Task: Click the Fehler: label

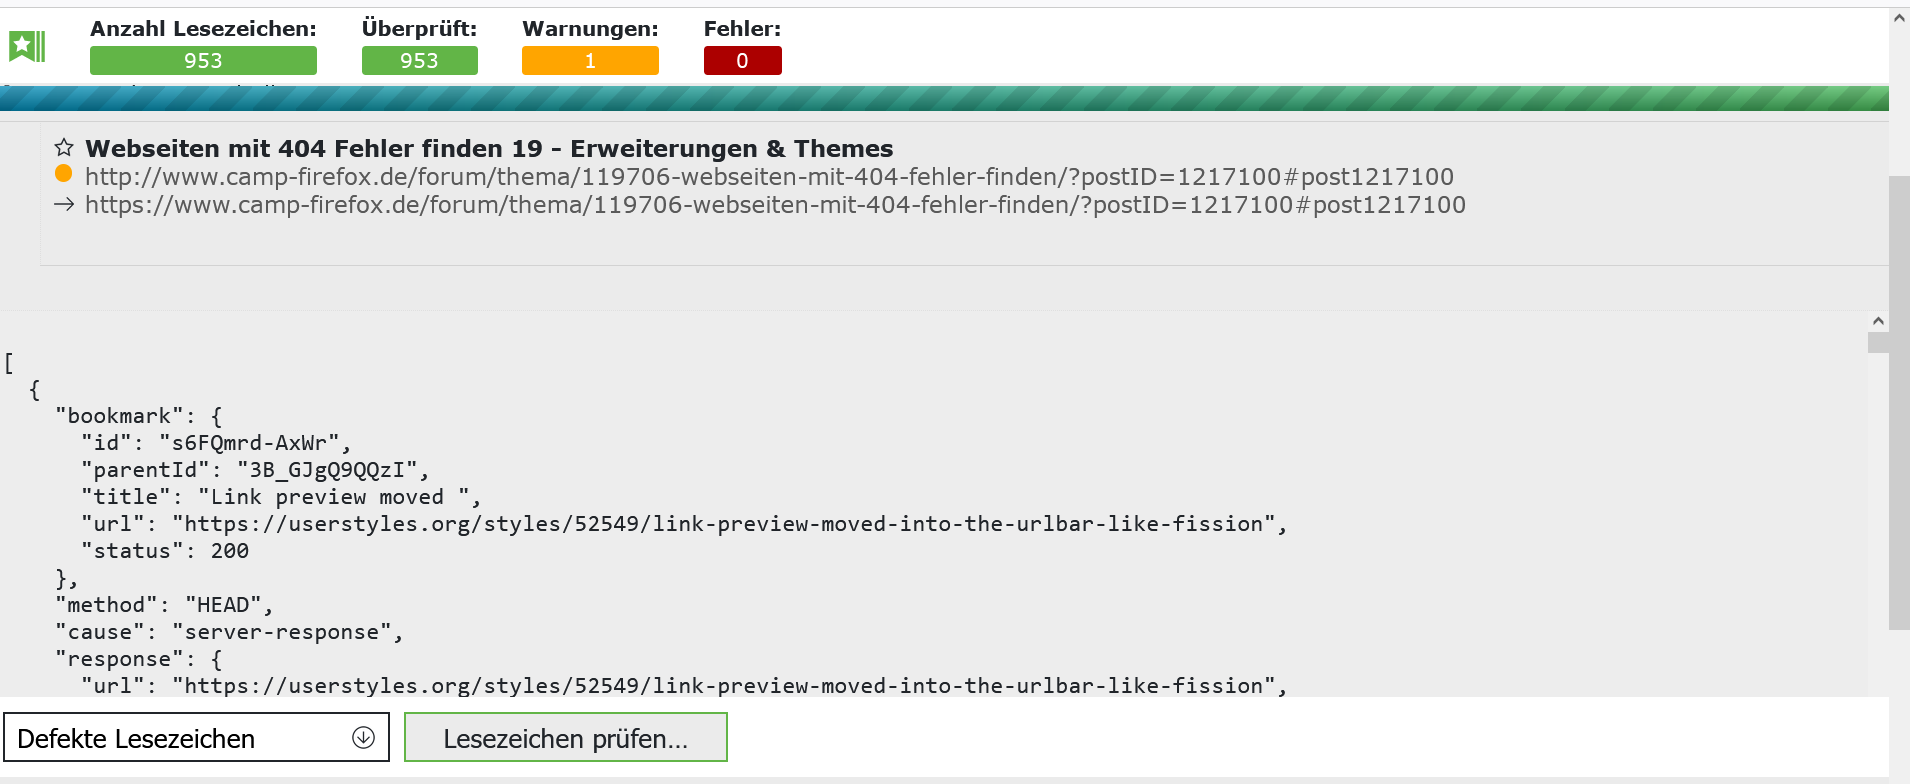Action: (x=742, y=29)
